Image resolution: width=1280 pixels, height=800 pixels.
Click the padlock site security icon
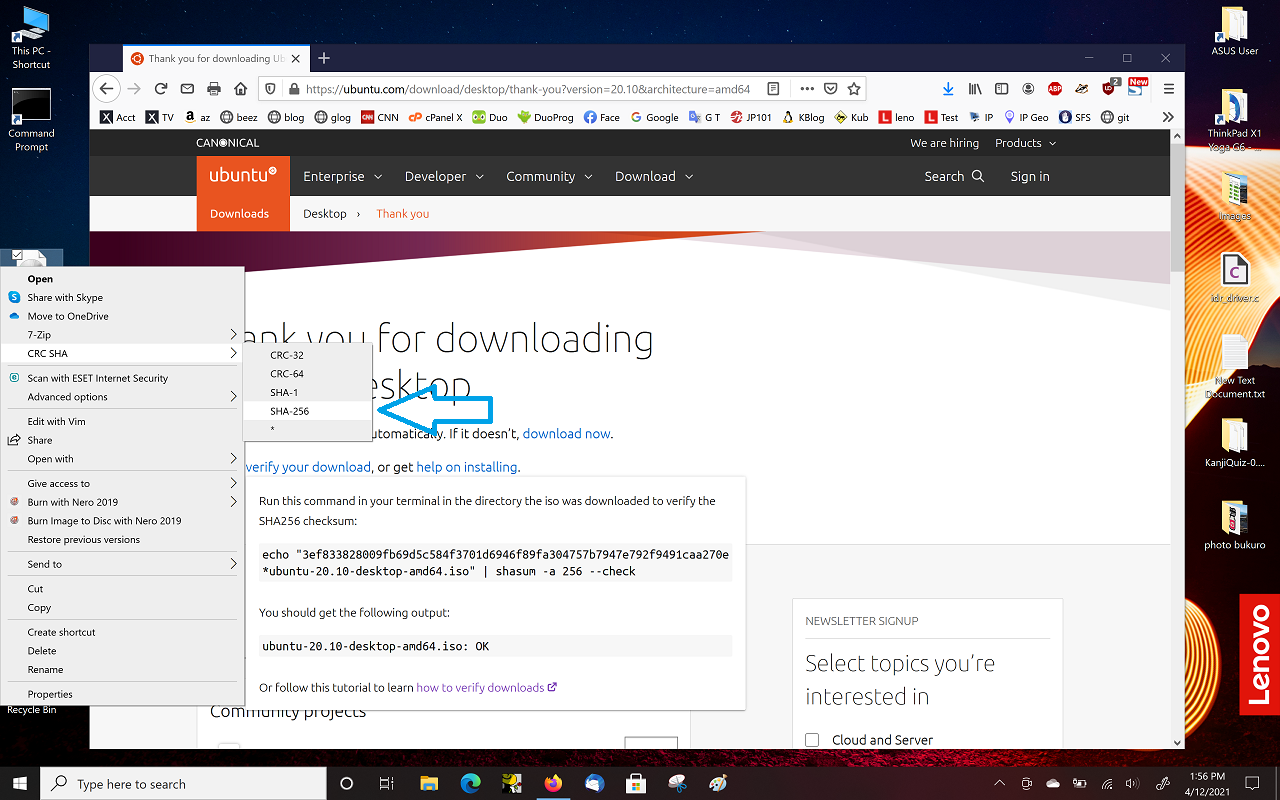(294, 89)
